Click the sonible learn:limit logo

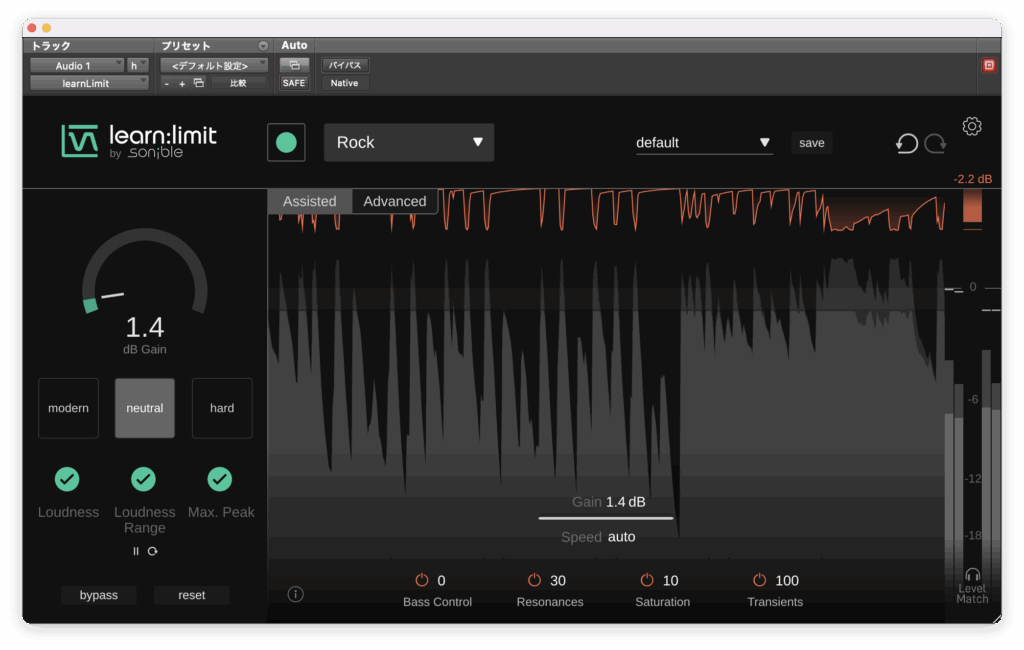tap(139, 141)
